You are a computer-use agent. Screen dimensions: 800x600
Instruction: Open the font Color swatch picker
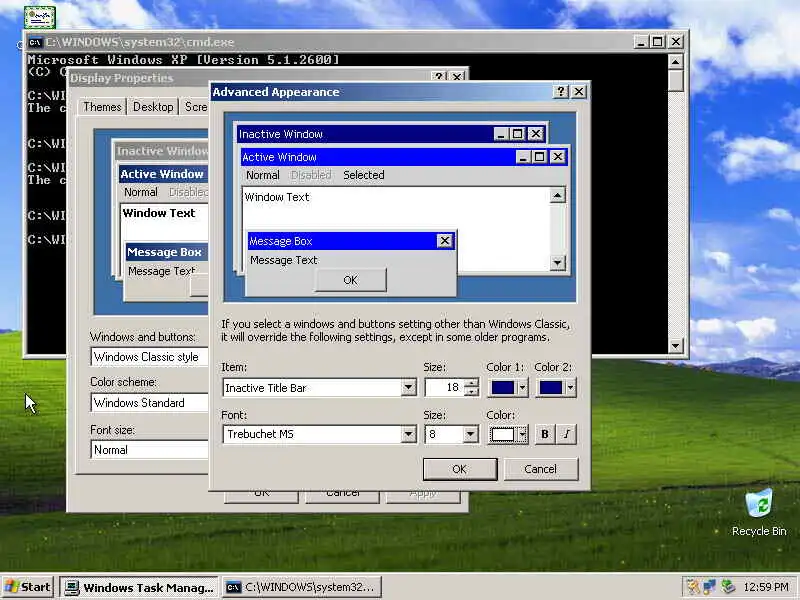(x=508, y=435)
